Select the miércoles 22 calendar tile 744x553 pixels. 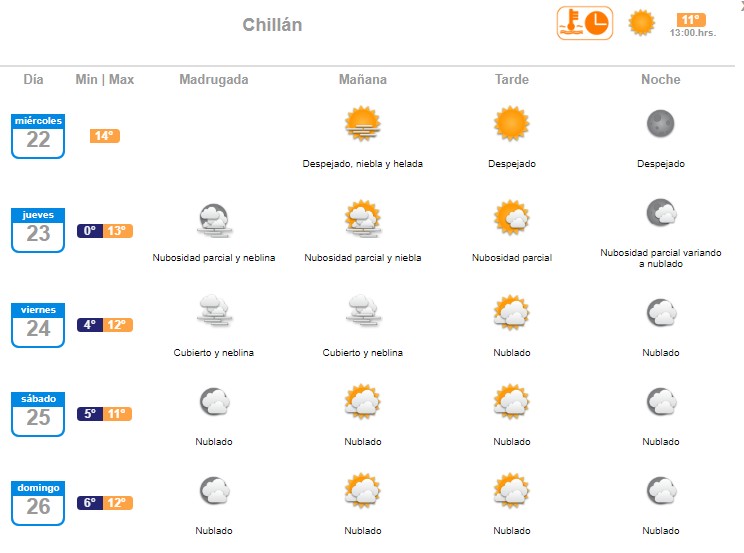(x=38, y=135)
